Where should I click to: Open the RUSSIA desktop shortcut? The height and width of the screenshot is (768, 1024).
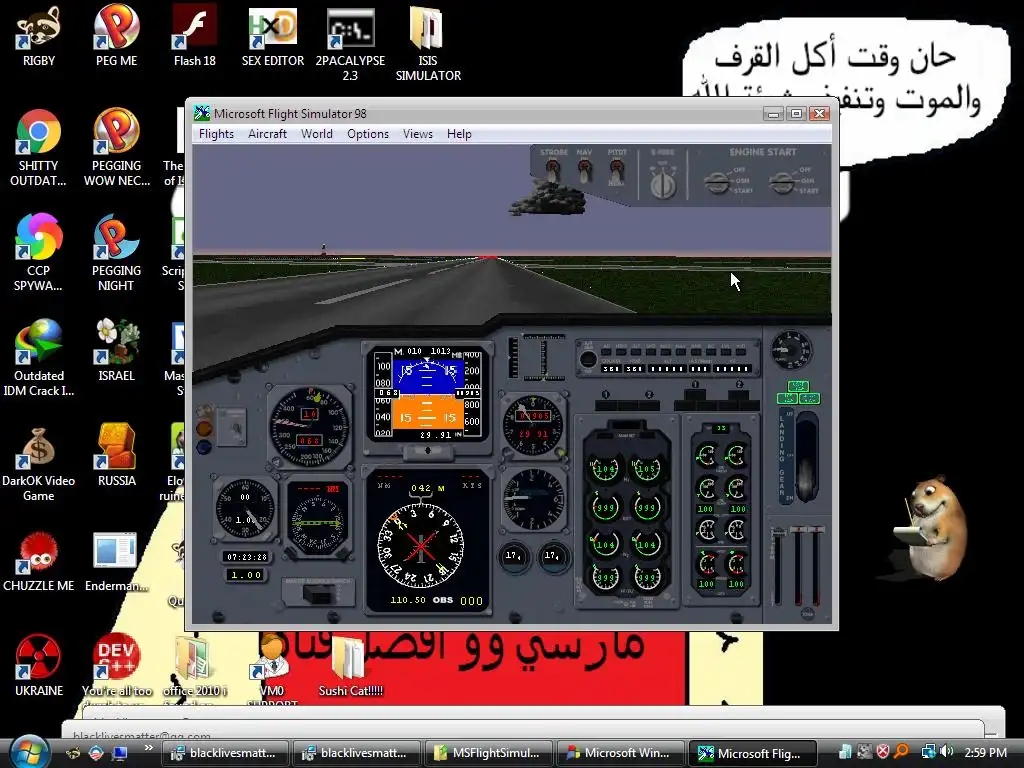[116, 455]
